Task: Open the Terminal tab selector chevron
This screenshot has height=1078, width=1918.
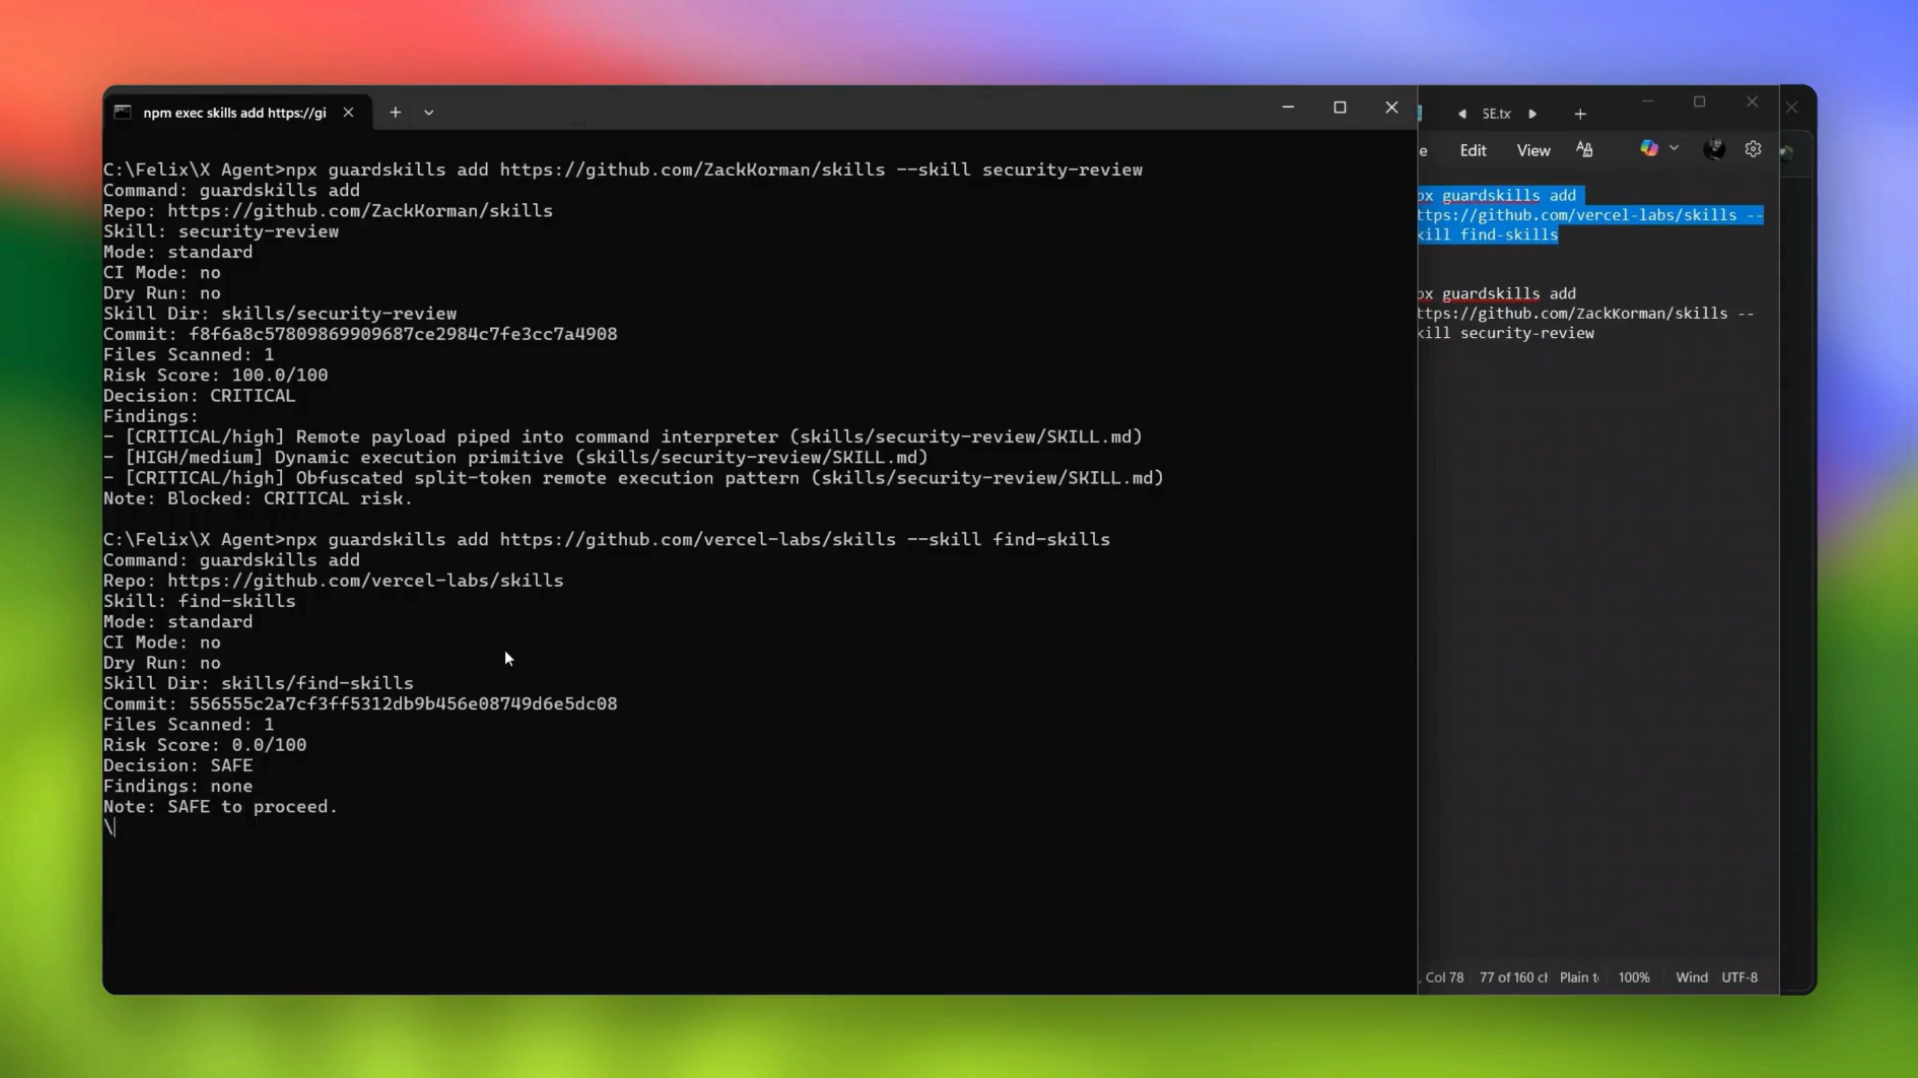Action: coord(428,112)
